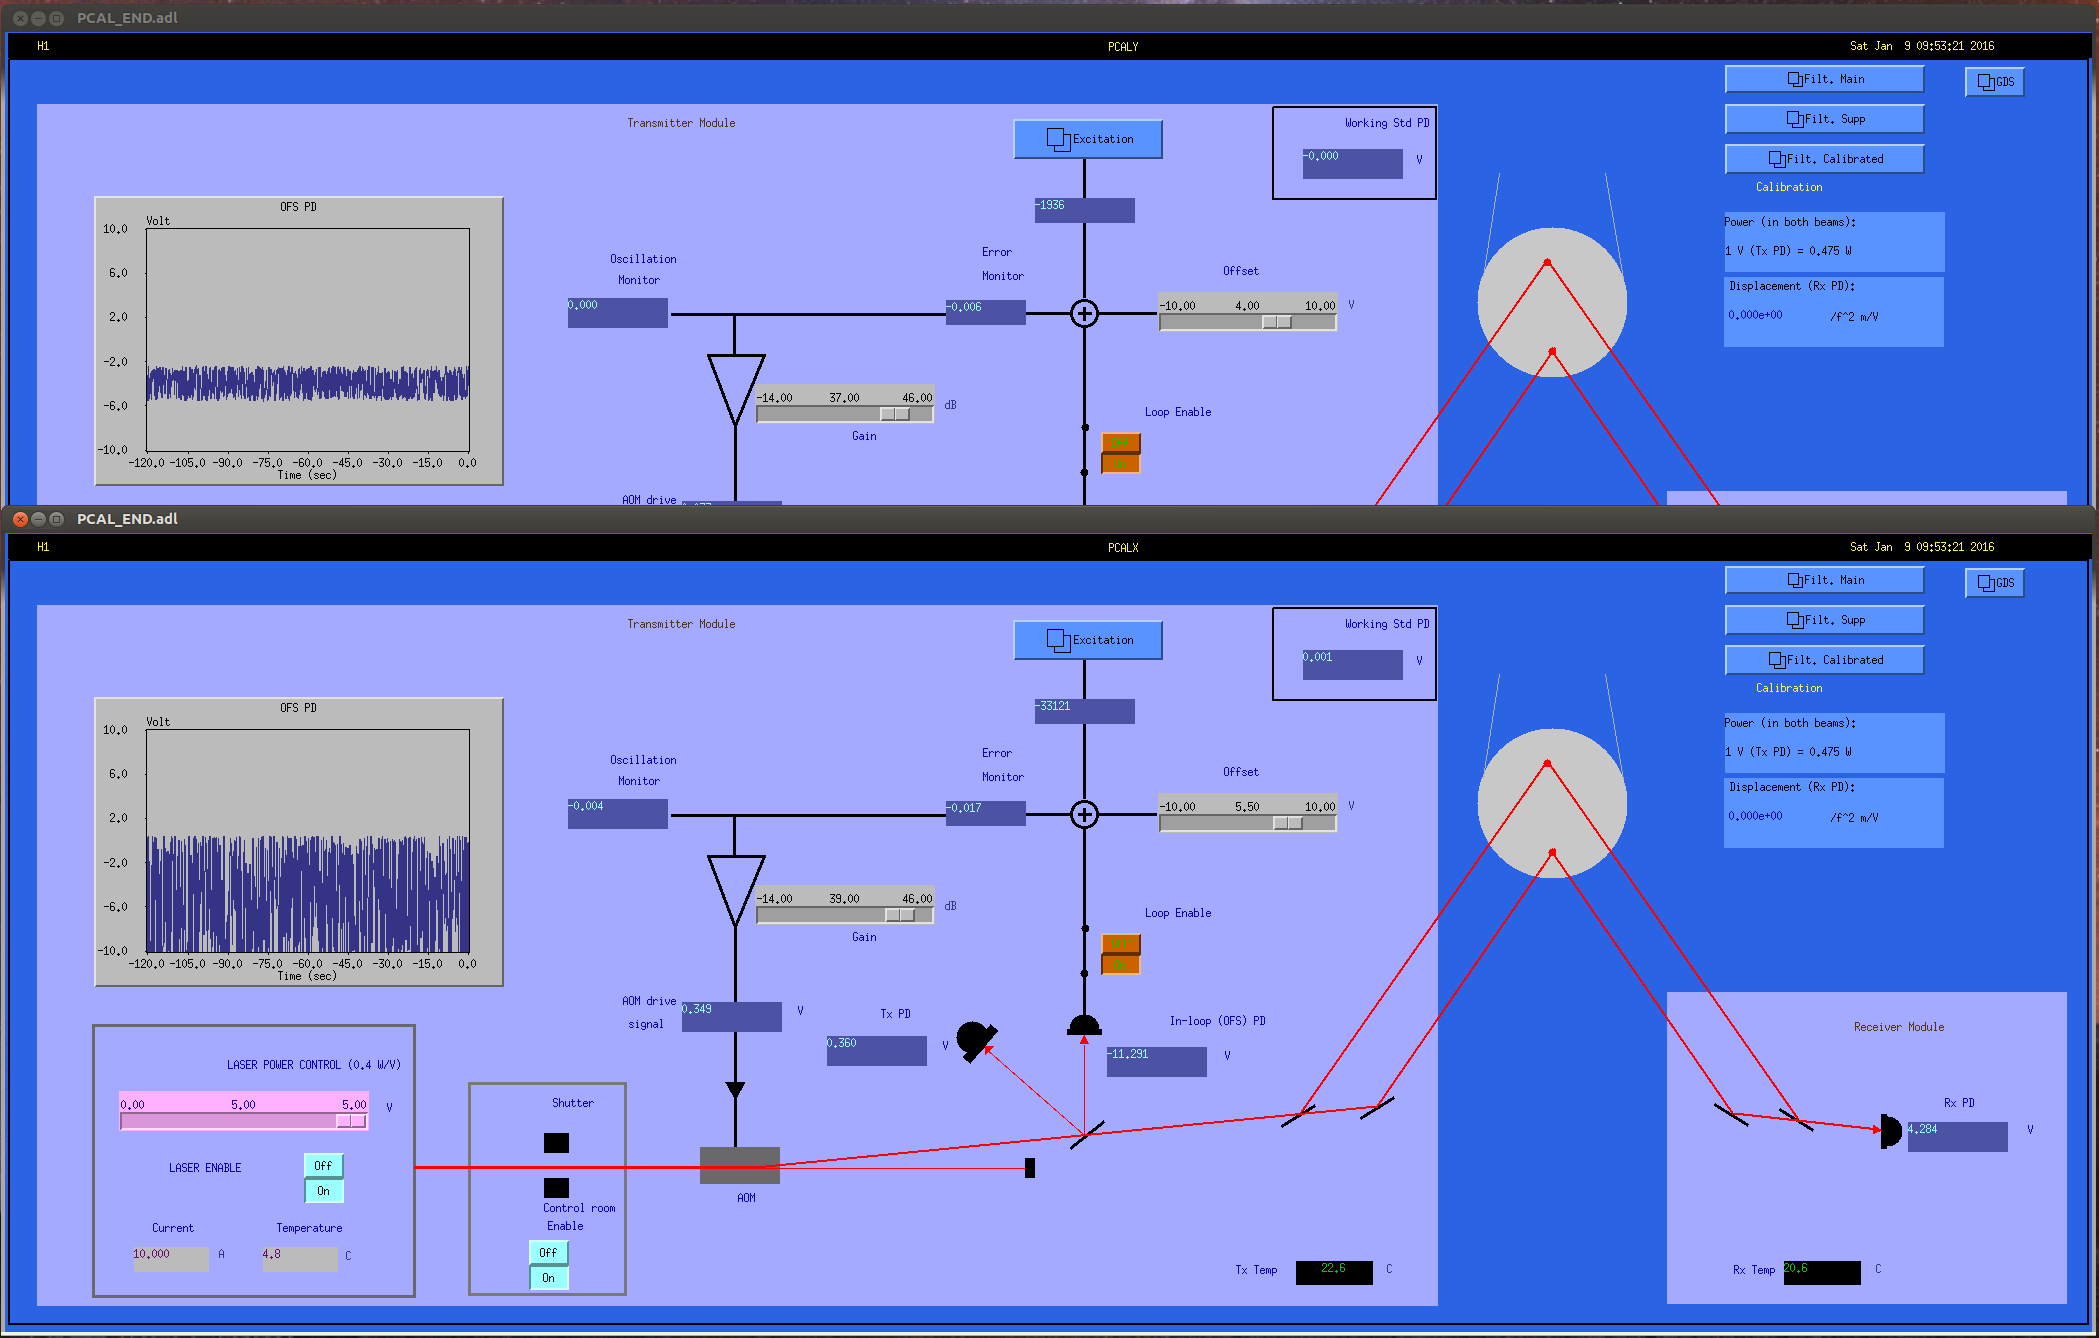Click the PCALX AOM drive signal readout
This screenshot has height=1338, width=2099.
(731, 1016)
